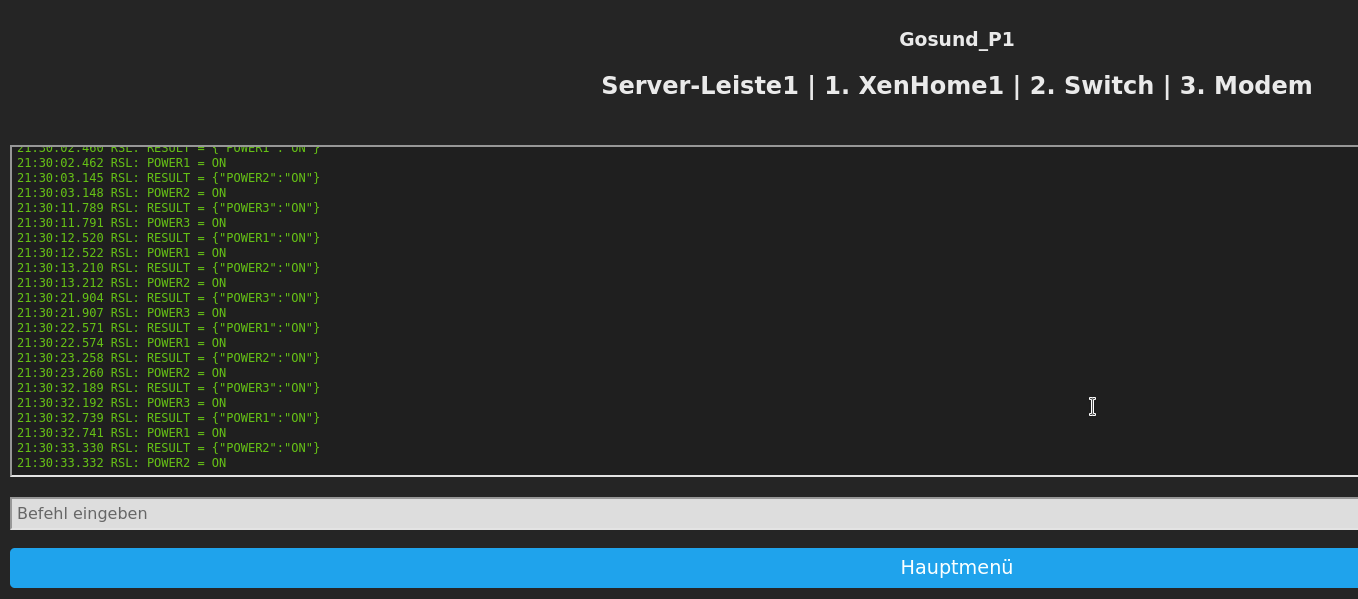Select the 2. Switch label in the header
This screenshot has width=1358, height=599.
coord(1092,86)
